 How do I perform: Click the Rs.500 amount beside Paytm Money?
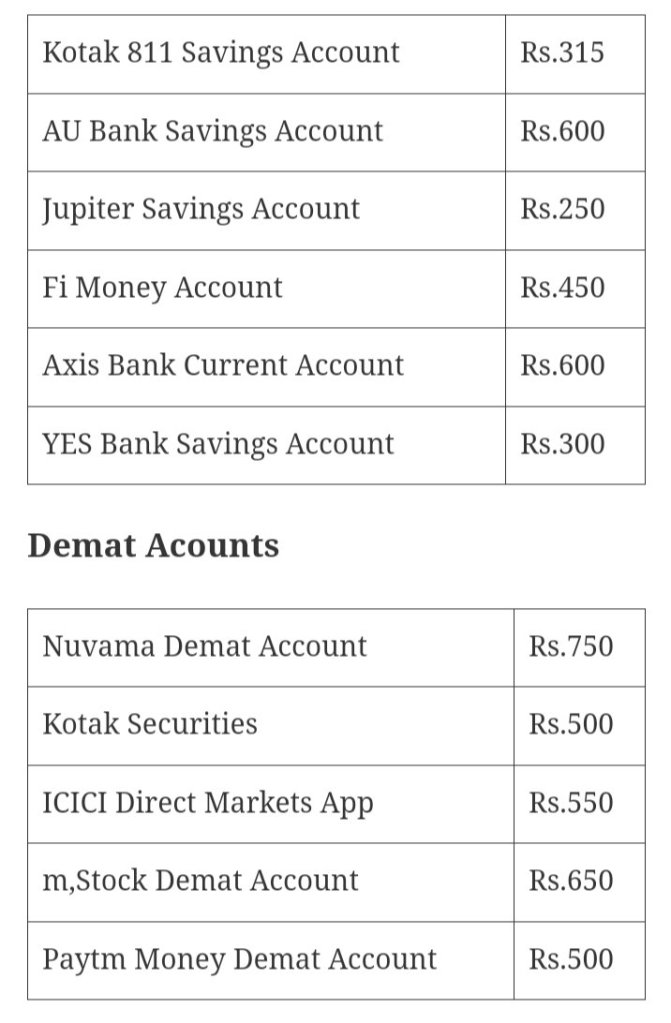click(571, 960)
